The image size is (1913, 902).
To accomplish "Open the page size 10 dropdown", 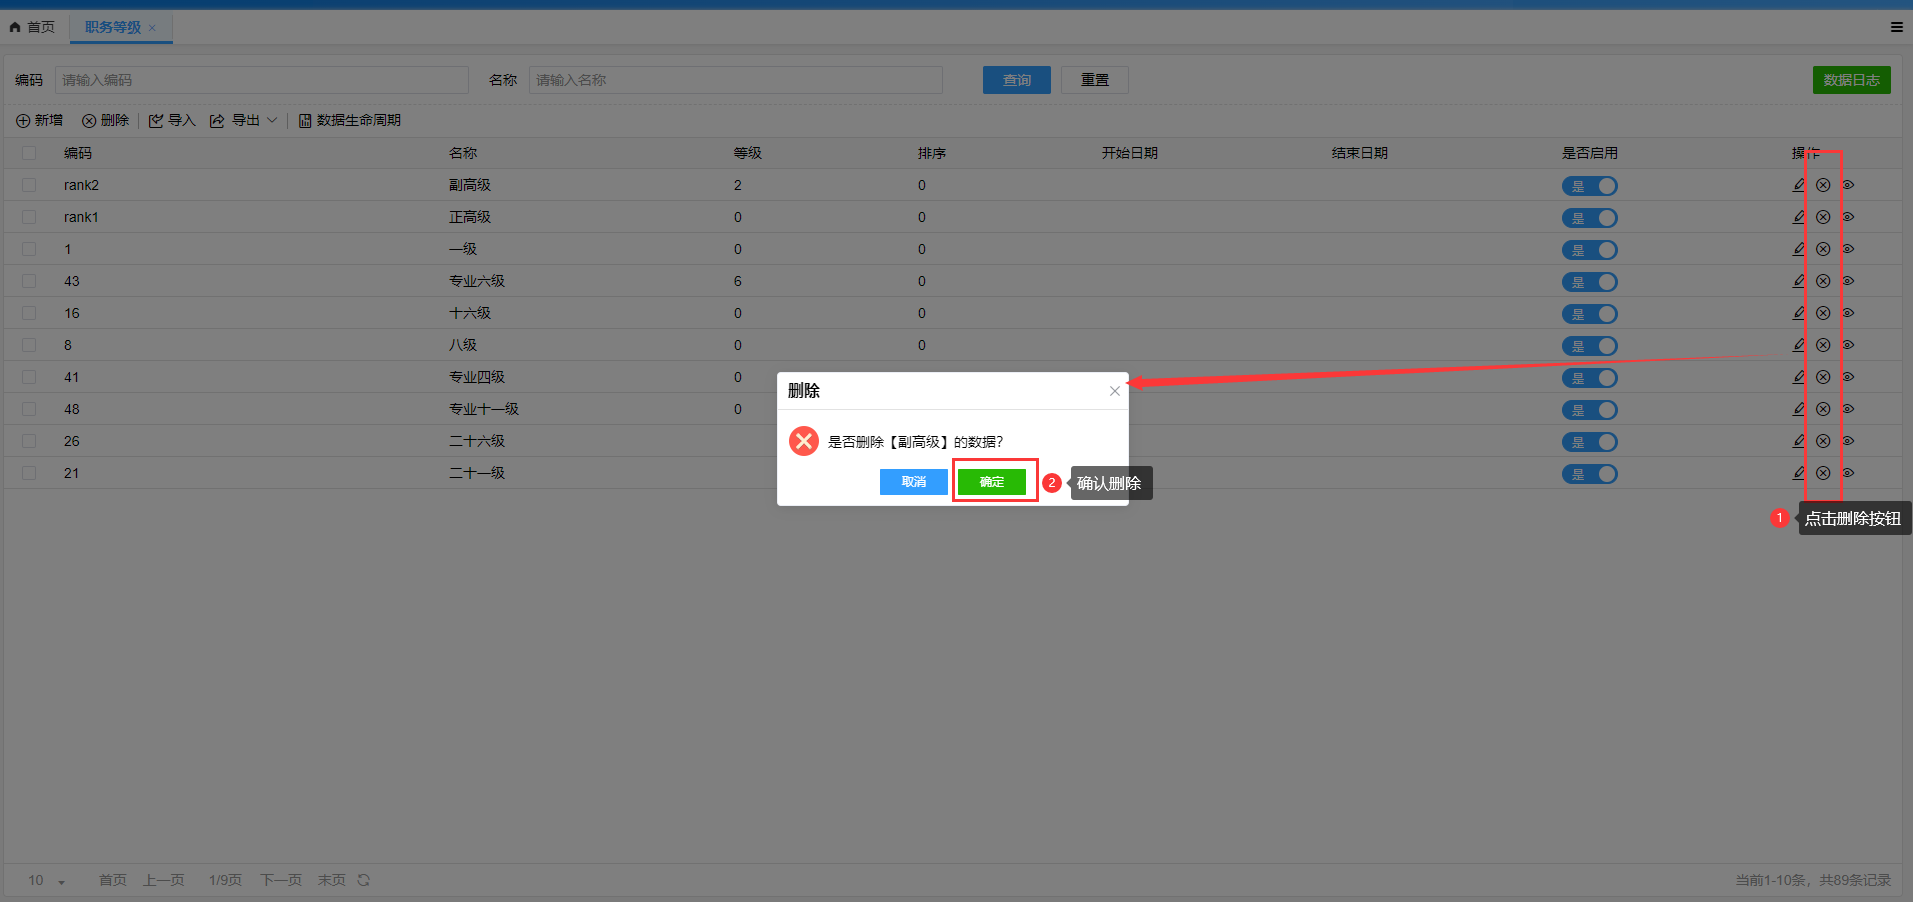I will 46,880.
